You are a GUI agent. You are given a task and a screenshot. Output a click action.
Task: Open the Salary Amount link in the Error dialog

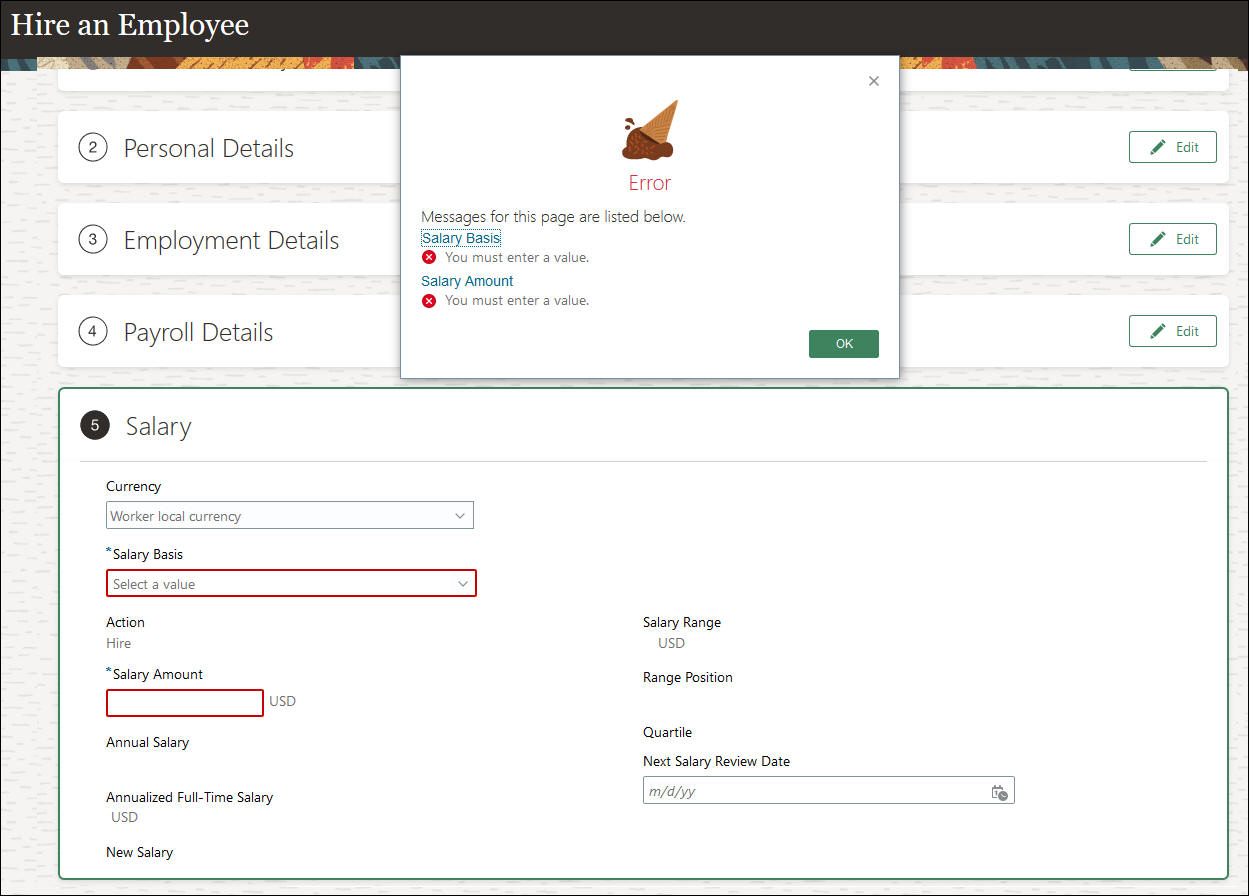pyautogui.click(x=467, y=281)
